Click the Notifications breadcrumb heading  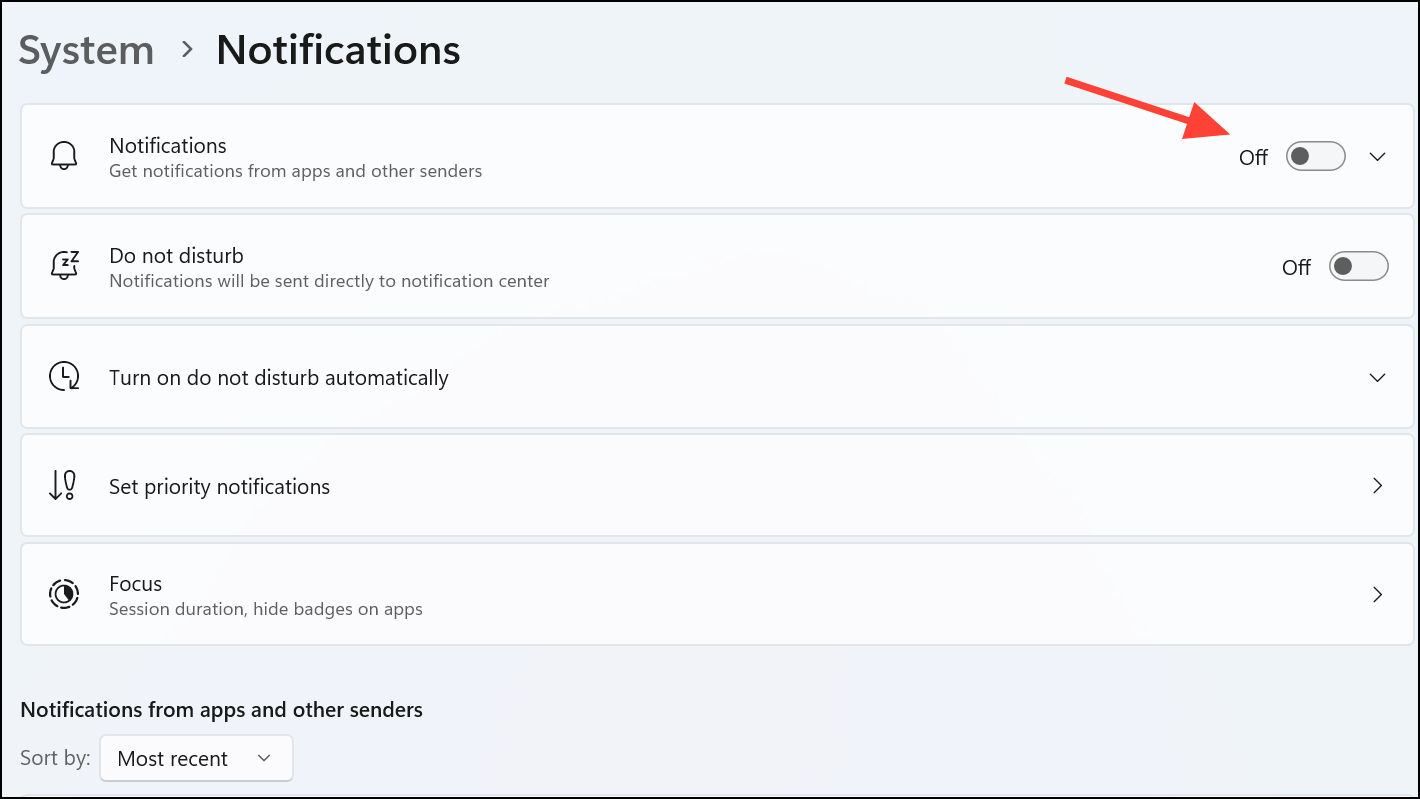tap(337, 50)
